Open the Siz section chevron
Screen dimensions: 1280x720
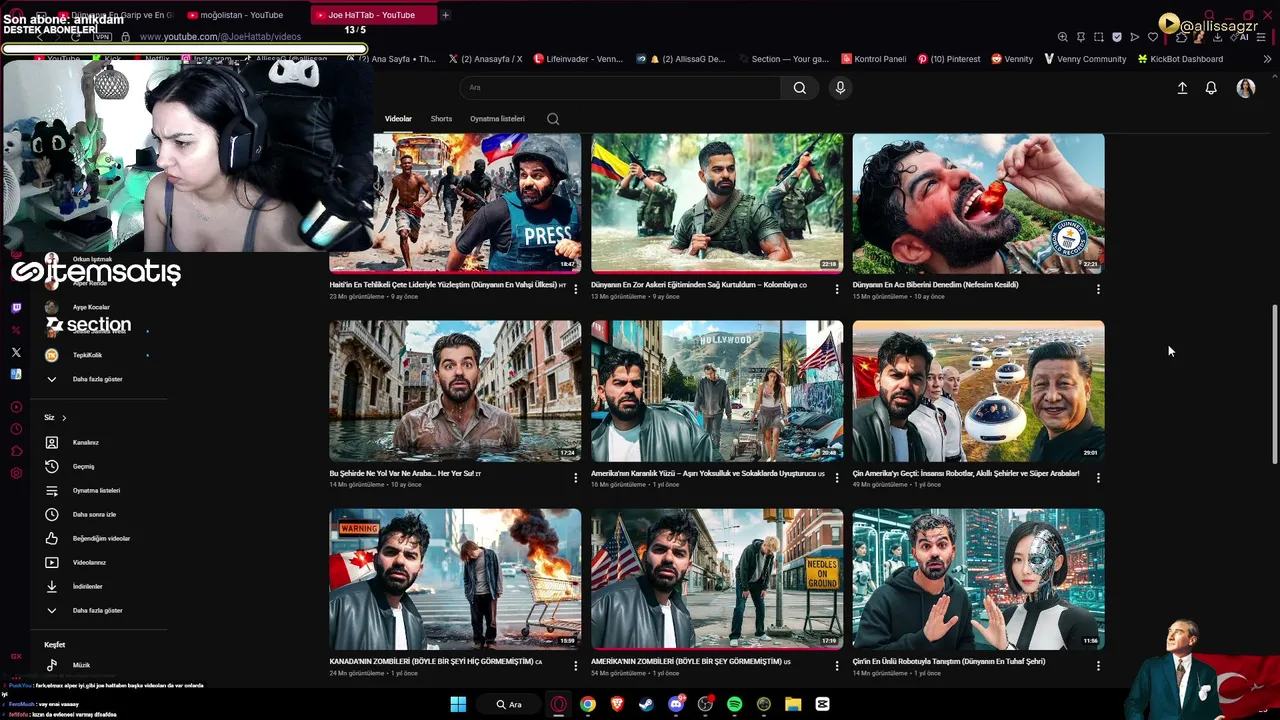(x=64, y=417)
